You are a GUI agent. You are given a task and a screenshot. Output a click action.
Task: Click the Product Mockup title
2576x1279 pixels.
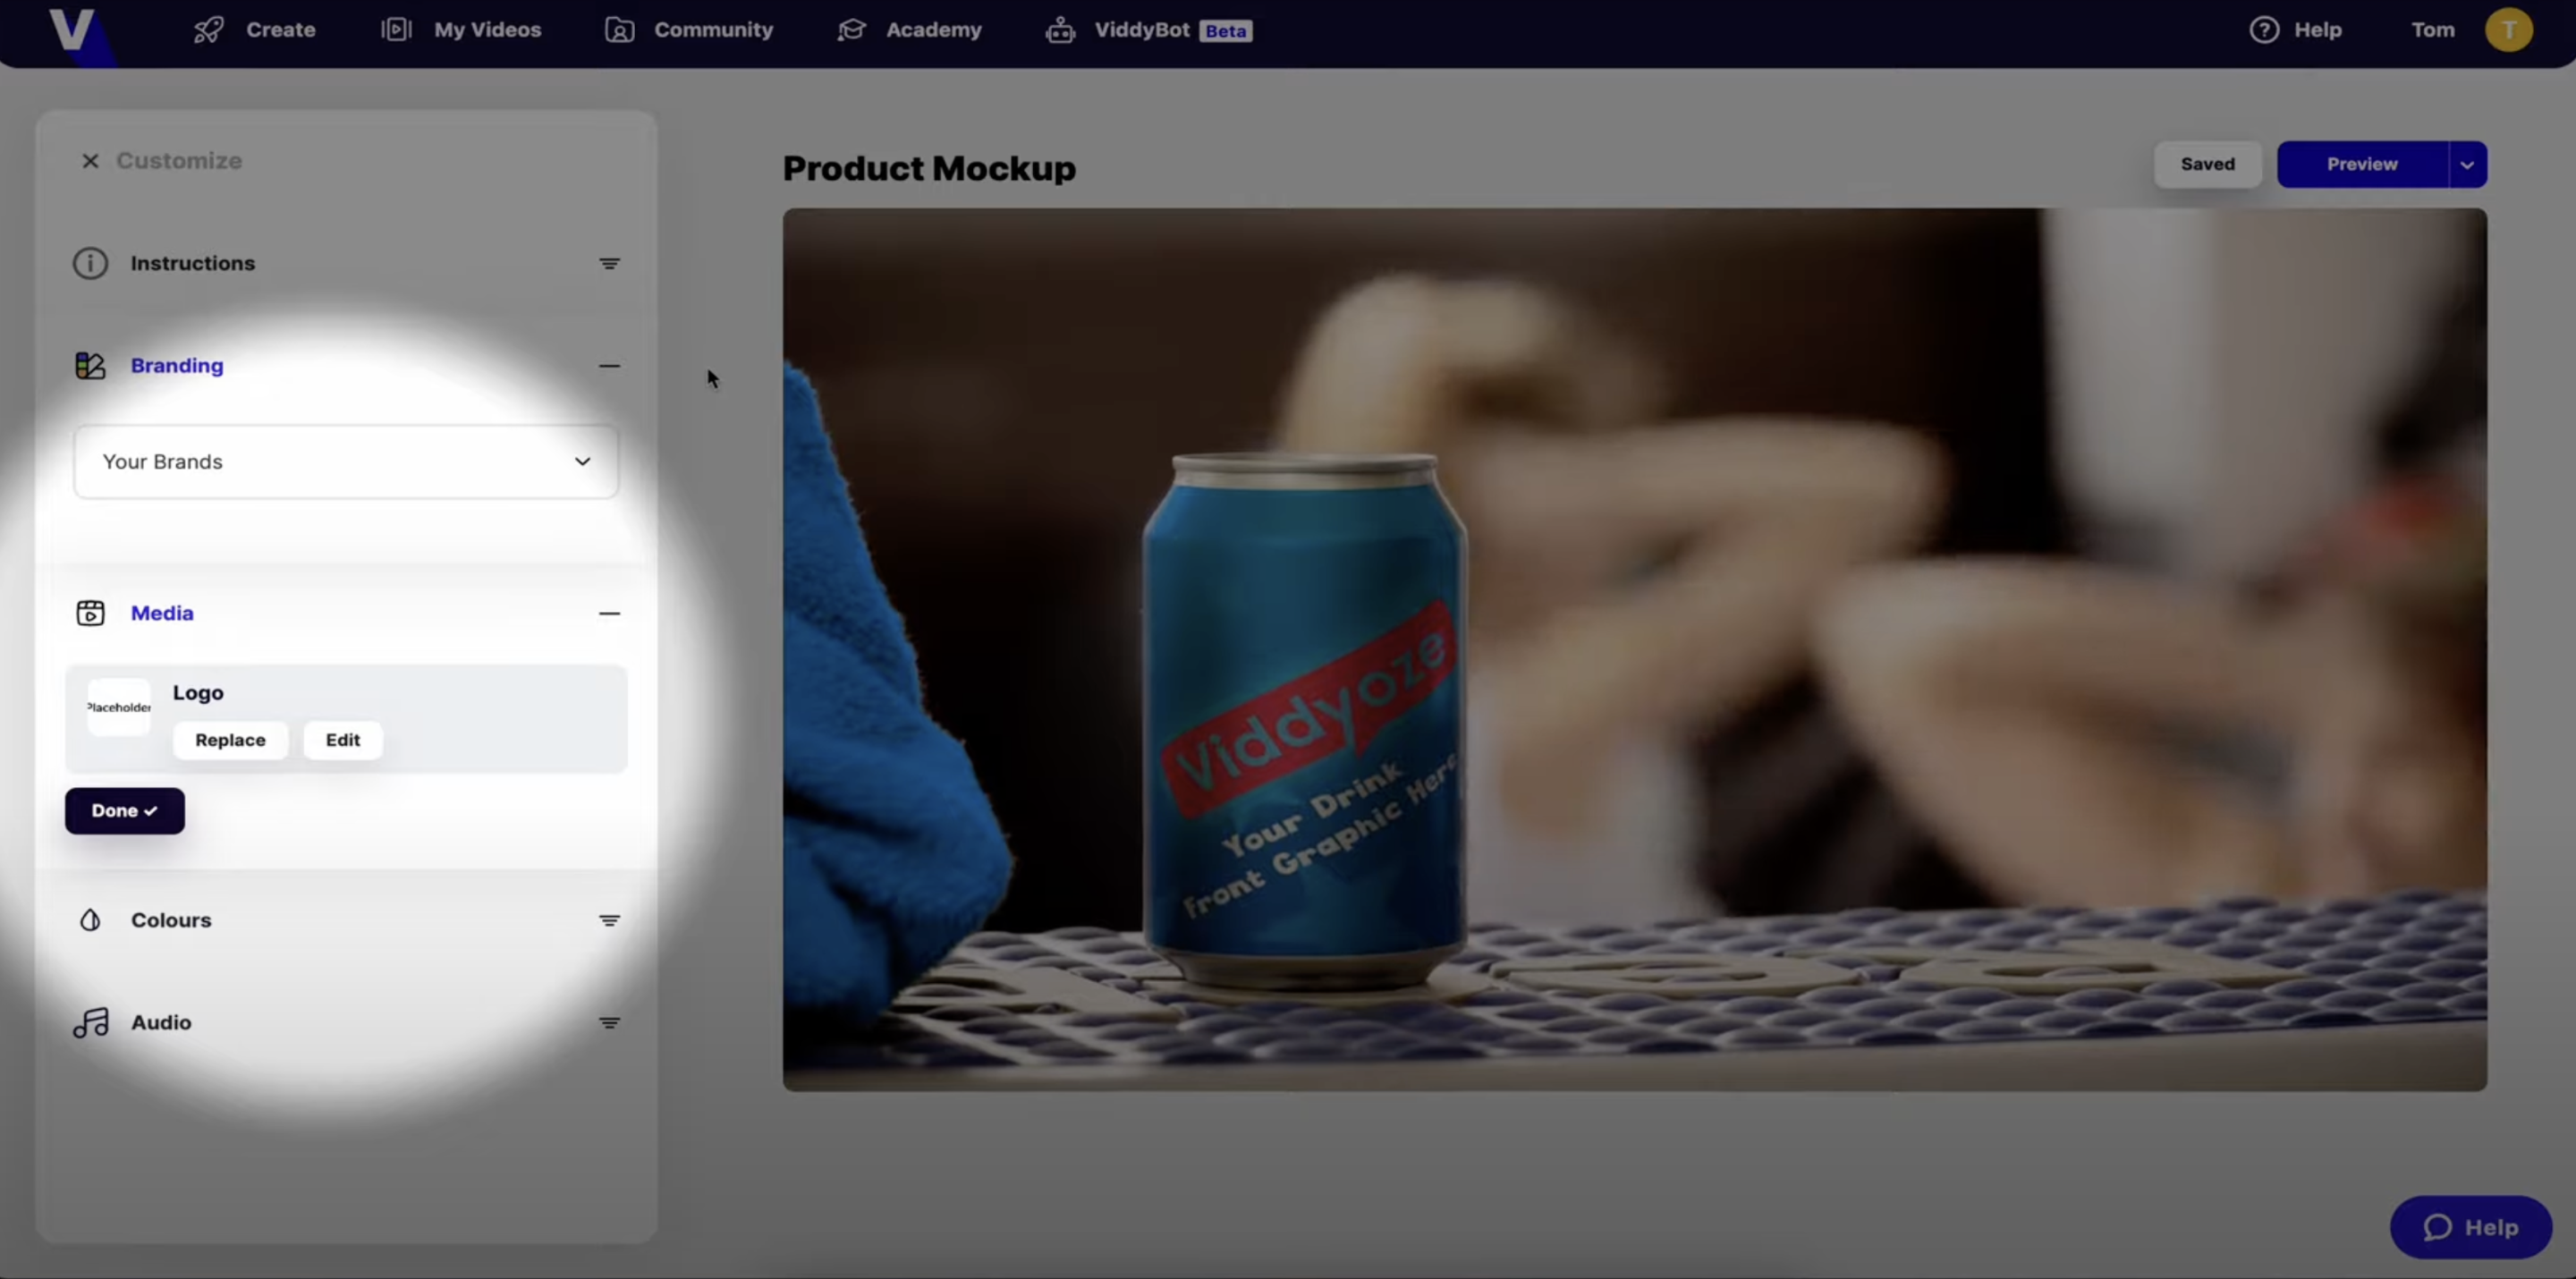[x=929, y=168]
